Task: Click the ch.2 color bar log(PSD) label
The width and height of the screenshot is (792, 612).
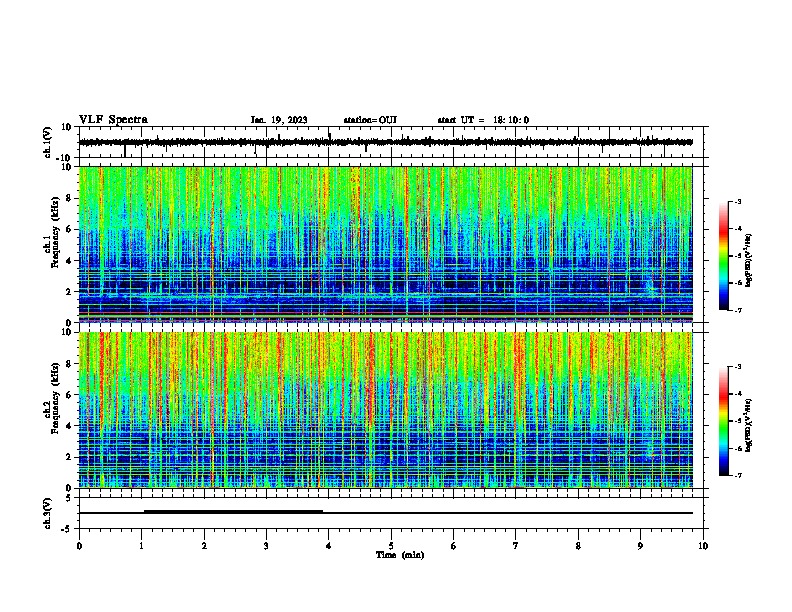Action: click(749, 426)
